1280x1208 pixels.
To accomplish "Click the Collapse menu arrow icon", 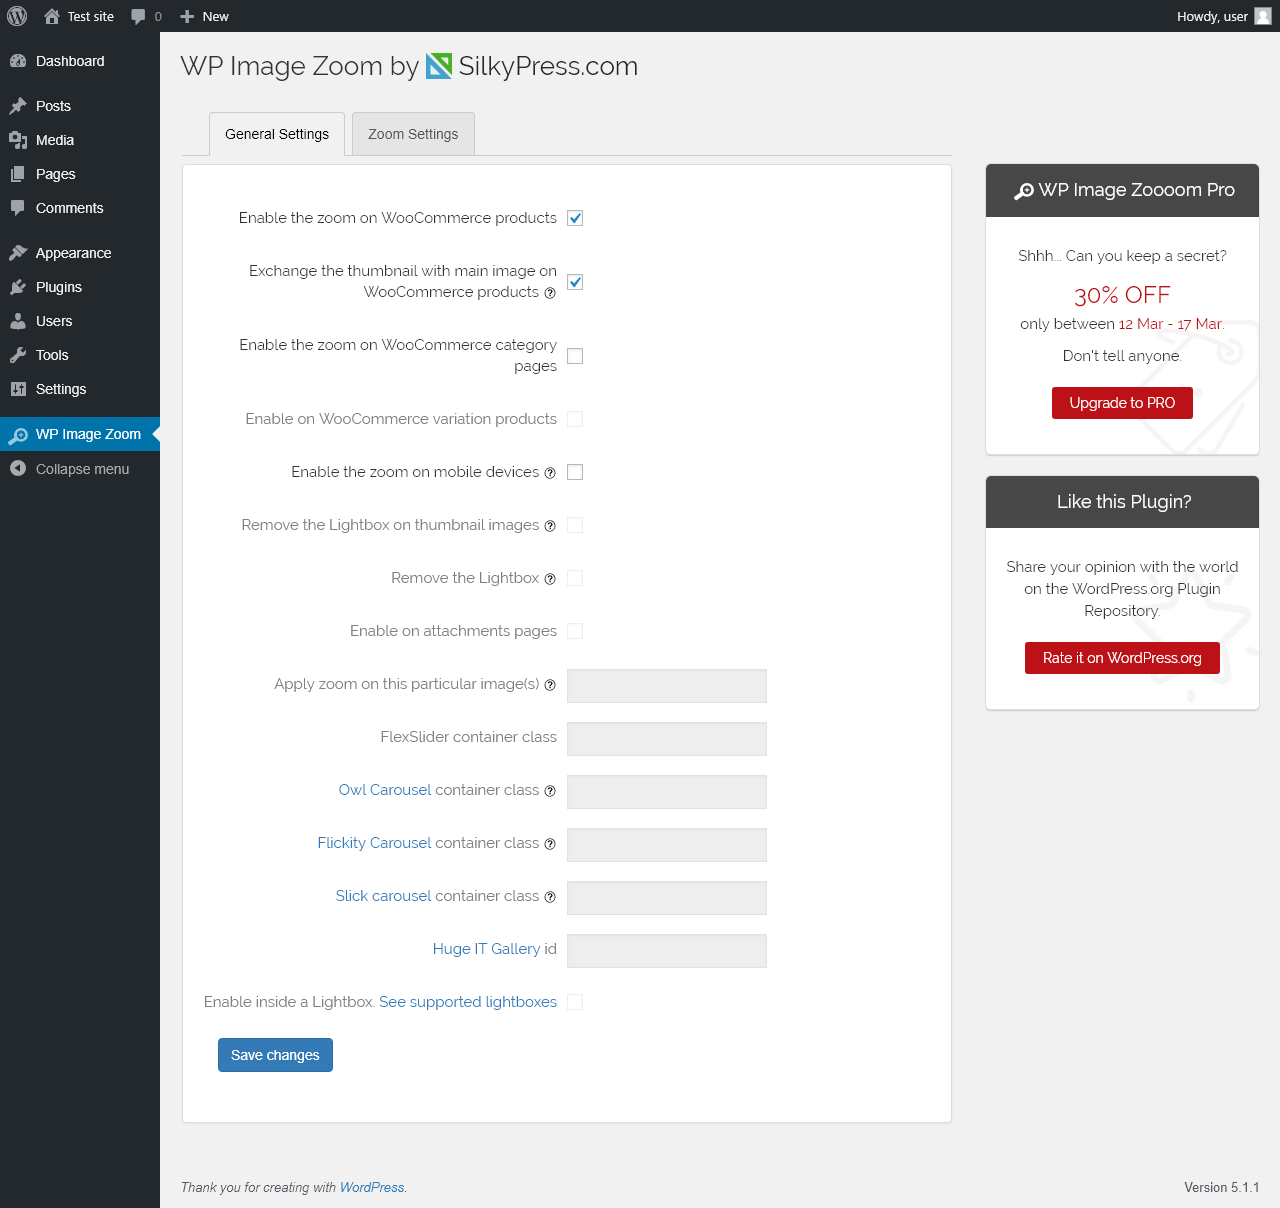I will [x=18, y=469].
